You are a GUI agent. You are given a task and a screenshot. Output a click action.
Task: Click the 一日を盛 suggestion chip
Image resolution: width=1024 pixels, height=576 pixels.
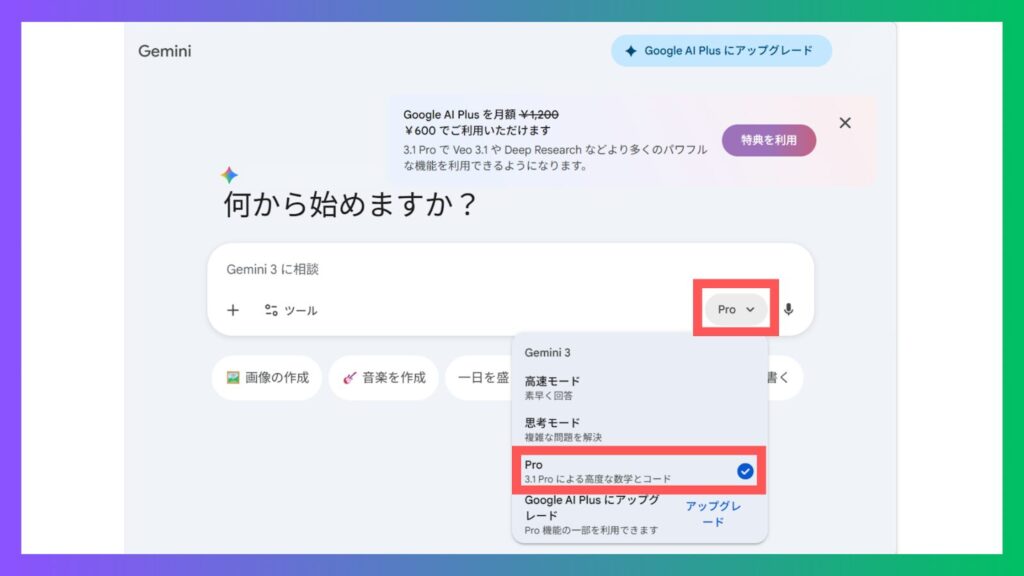(480, 378)
